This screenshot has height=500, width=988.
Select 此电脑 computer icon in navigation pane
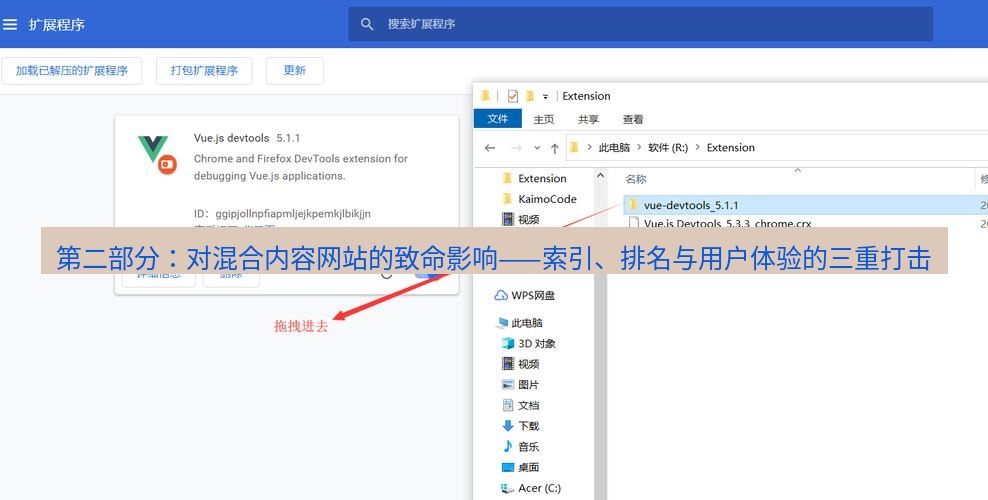click(502, 323)
